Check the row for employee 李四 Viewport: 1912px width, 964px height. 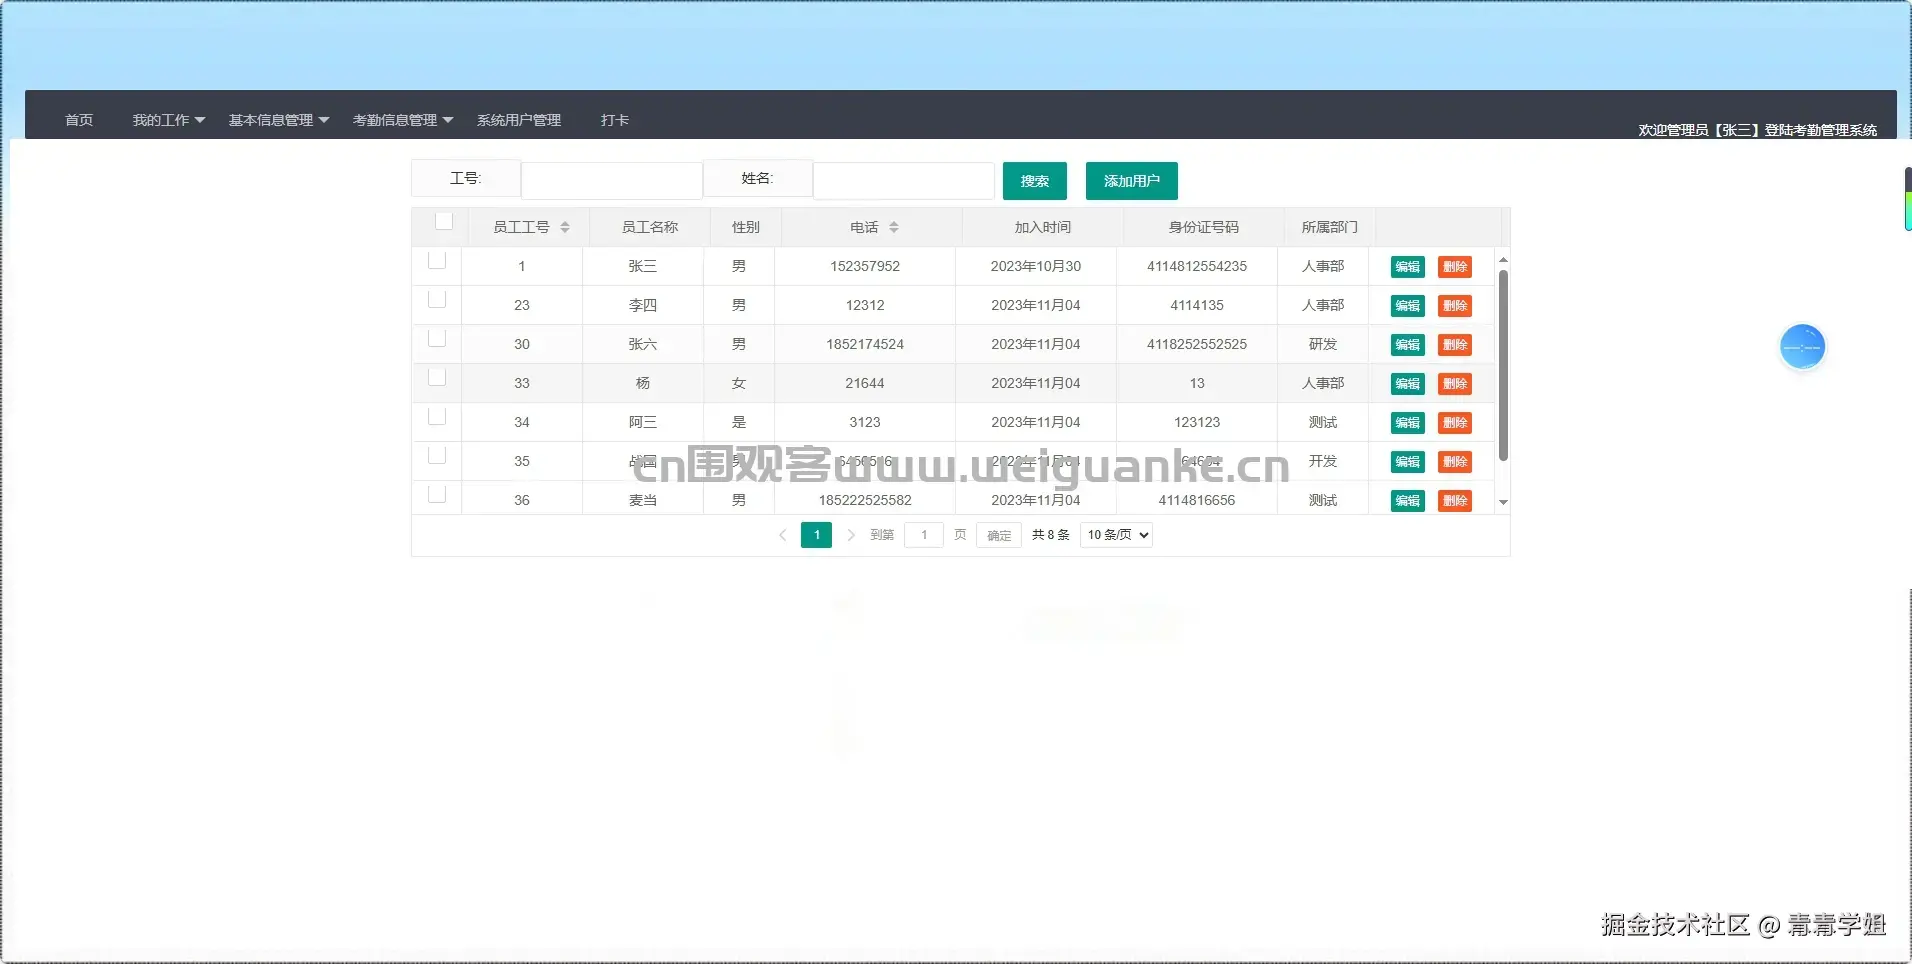437,299
